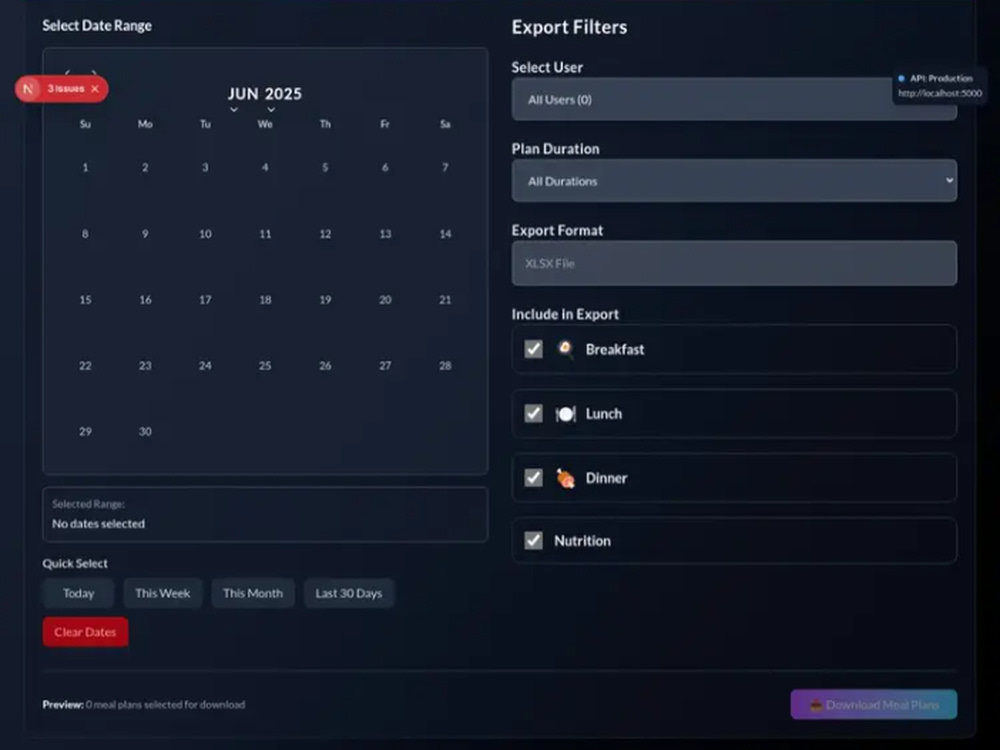Pick date 13 in calendar

tap(385, 234)
